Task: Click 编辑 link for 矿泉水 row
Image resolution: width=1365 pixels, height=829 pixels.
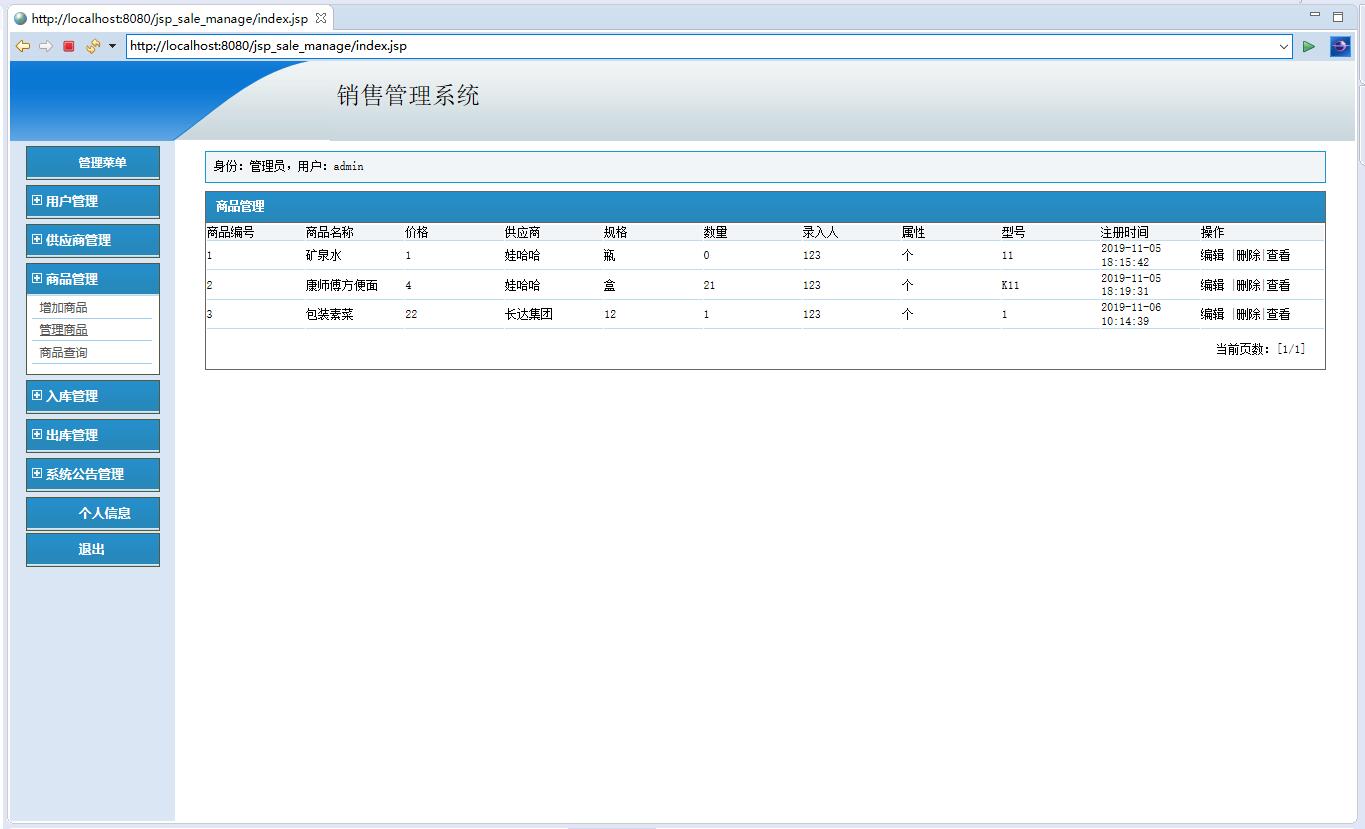Action: point(1210,255)
